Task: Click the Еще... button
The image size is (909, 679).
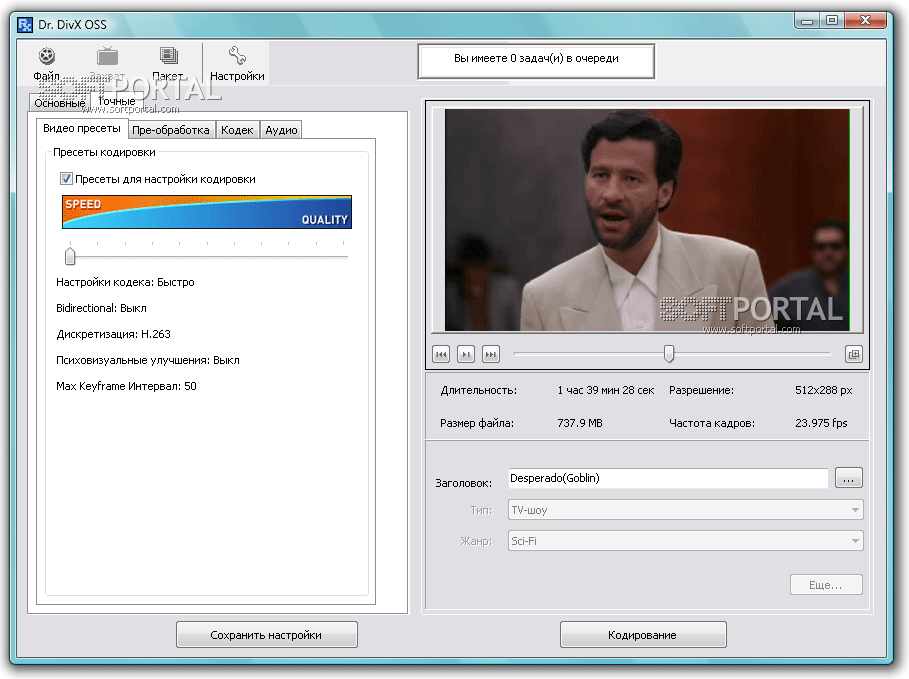Action: pos(826,585)
